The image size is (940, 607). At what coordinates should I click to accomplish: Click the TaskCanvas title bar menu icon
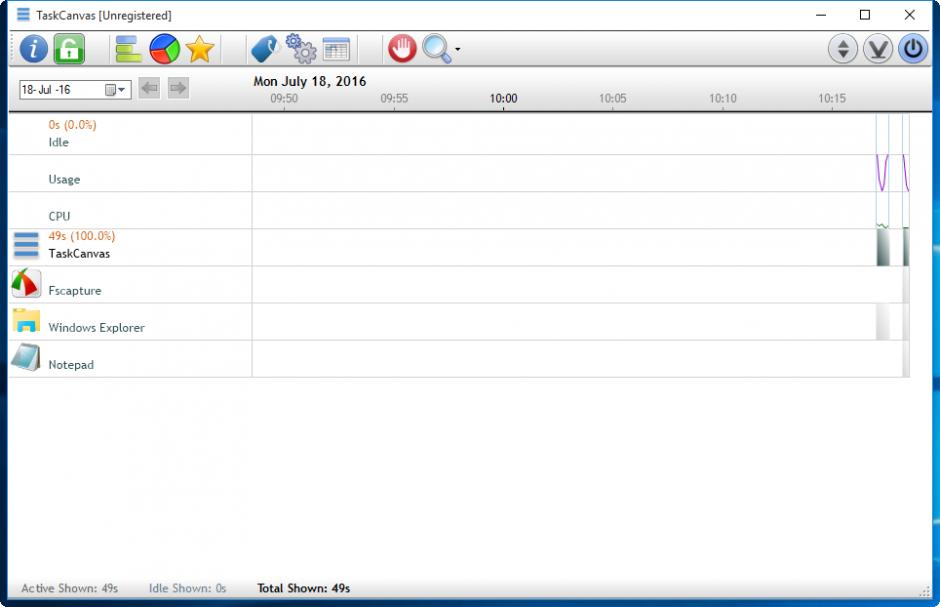pos(23,14)
